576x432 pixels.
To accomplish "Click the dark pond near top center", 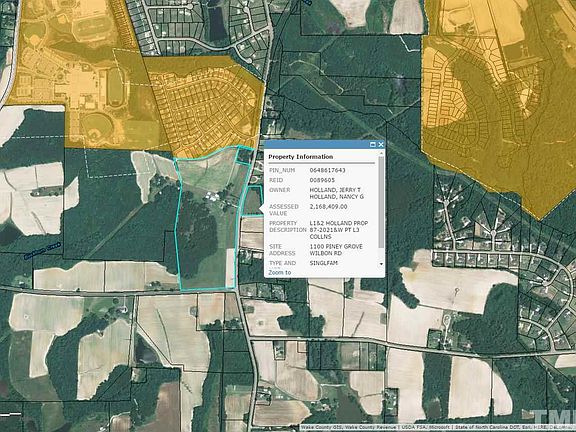I will pos(217,23).
